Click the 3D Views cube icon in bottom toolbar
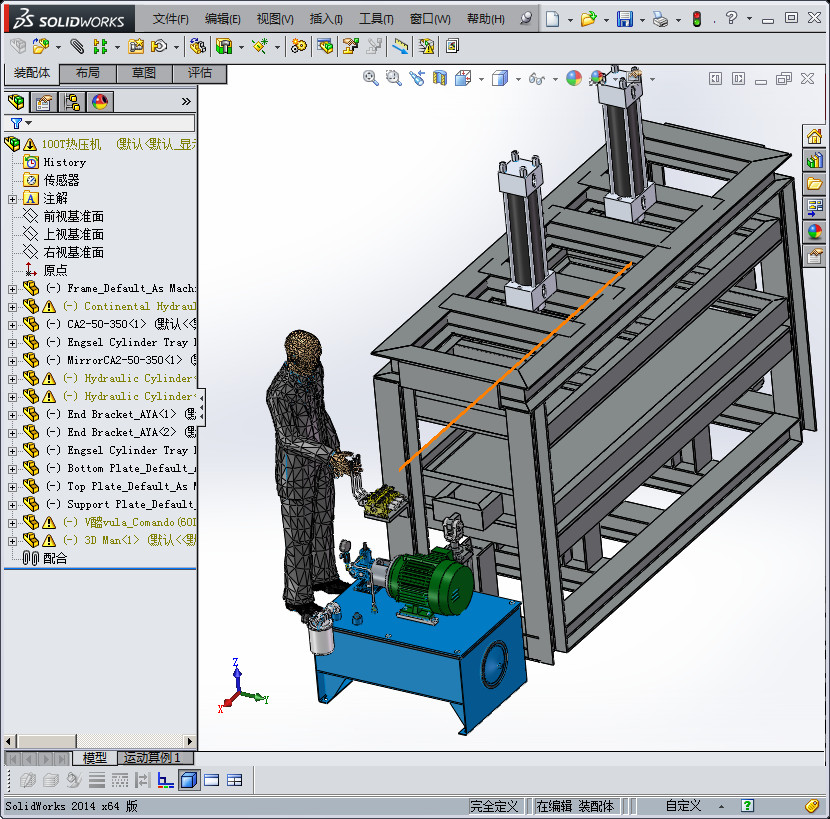This screenshot has width=830, height=819. point(189,780)
